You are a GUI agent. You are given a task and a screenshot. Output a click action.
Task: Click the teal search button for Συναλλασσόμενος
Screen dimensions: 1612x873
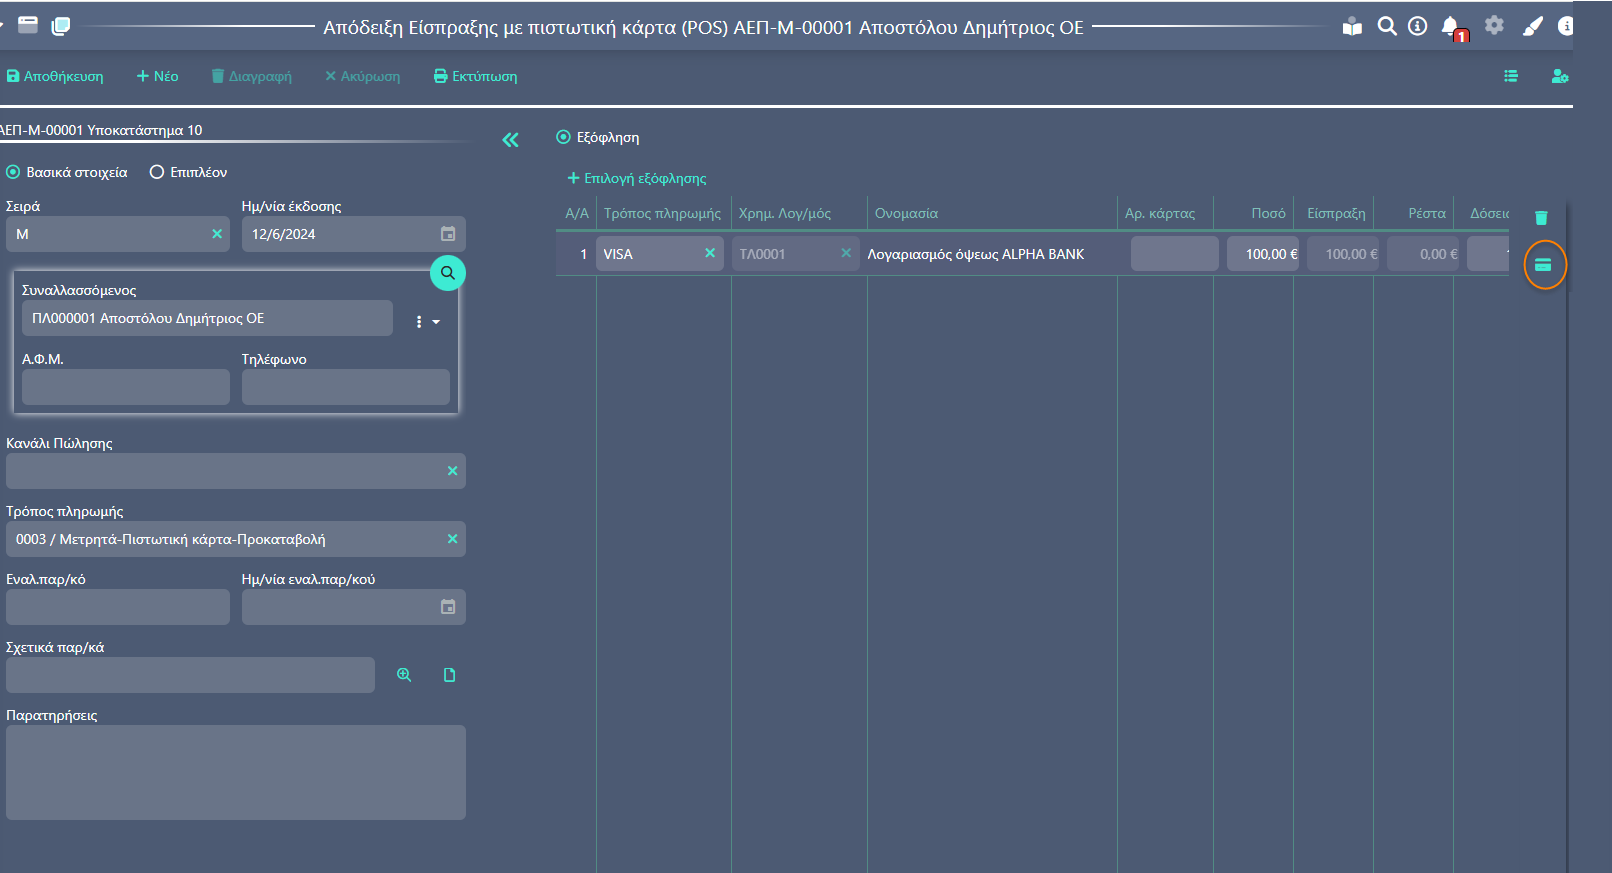(x=448, y=272)
